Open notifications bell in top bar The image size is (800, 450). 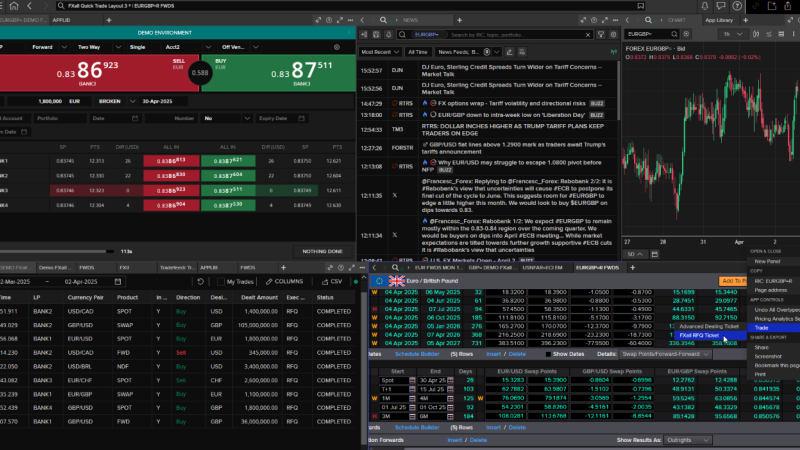pos(705,6)
